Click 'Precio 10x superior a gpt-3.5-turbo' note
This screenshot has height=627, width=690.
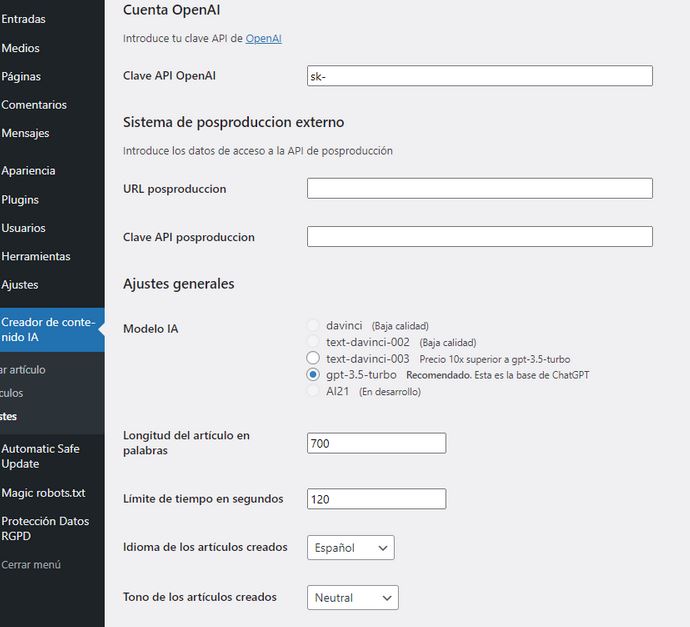tap(495, 359)
